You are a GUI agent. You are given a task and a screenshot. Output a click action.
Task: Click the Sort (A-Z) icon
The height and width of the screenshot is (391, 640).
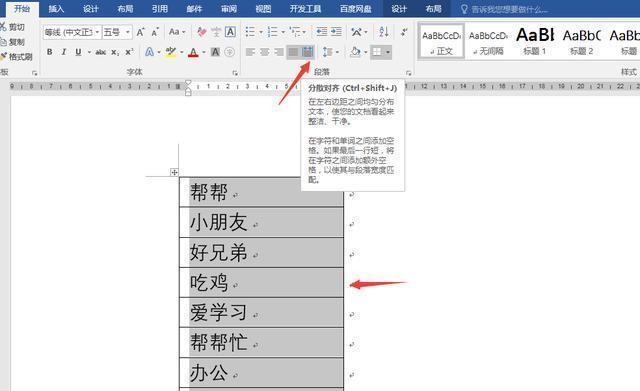[x=384, y=32]
